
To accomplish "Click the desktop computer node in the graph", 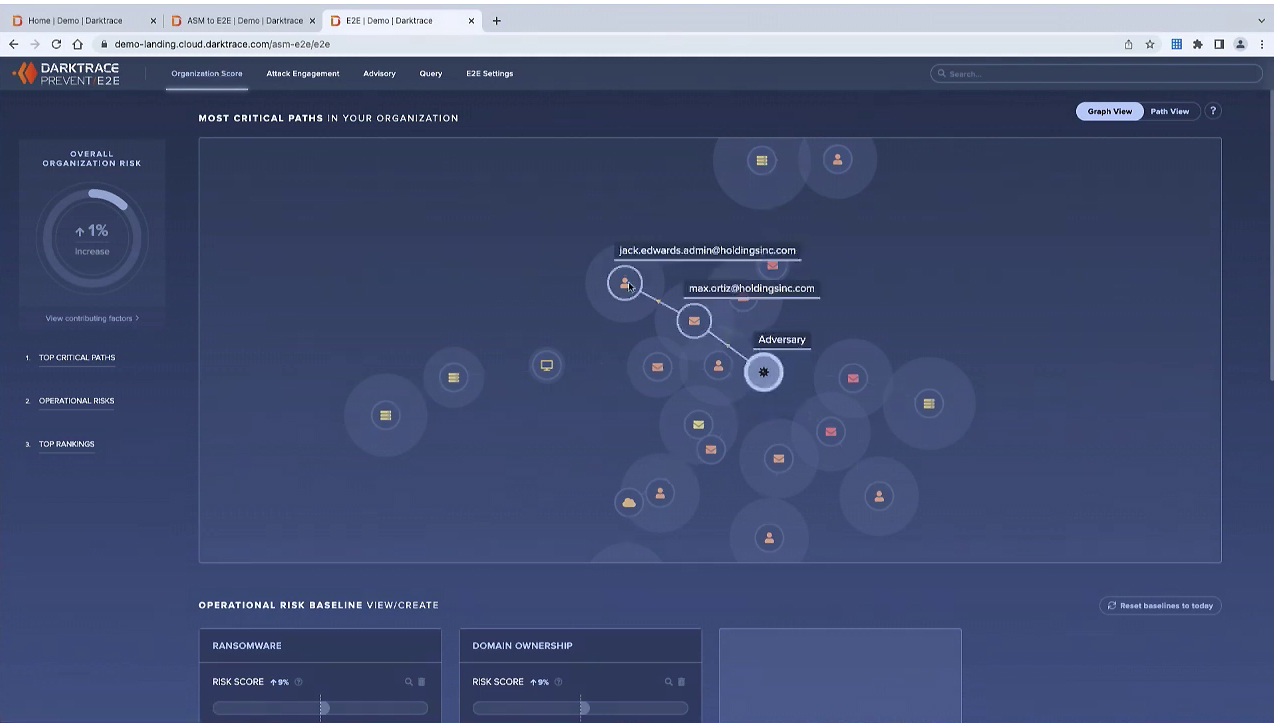I will 547,365.
